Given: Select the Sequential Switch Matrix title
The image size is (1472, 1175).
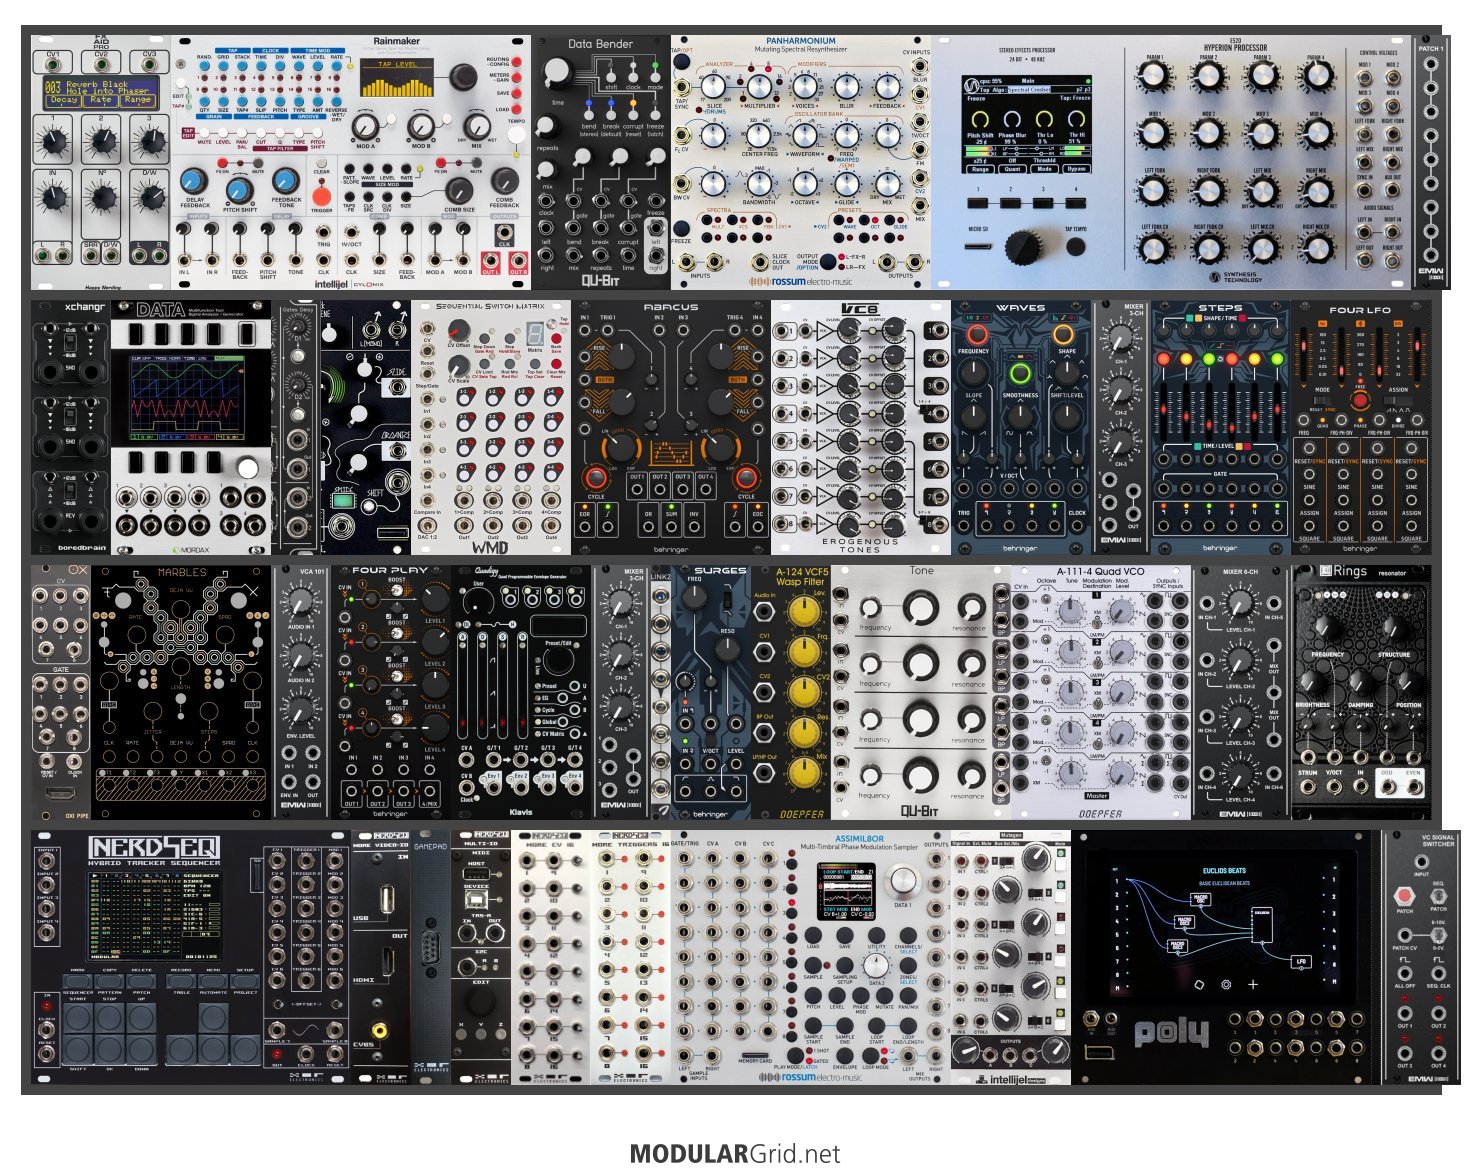Looking at the screenshot, I should pyautogui.click(x=490, y=306).
